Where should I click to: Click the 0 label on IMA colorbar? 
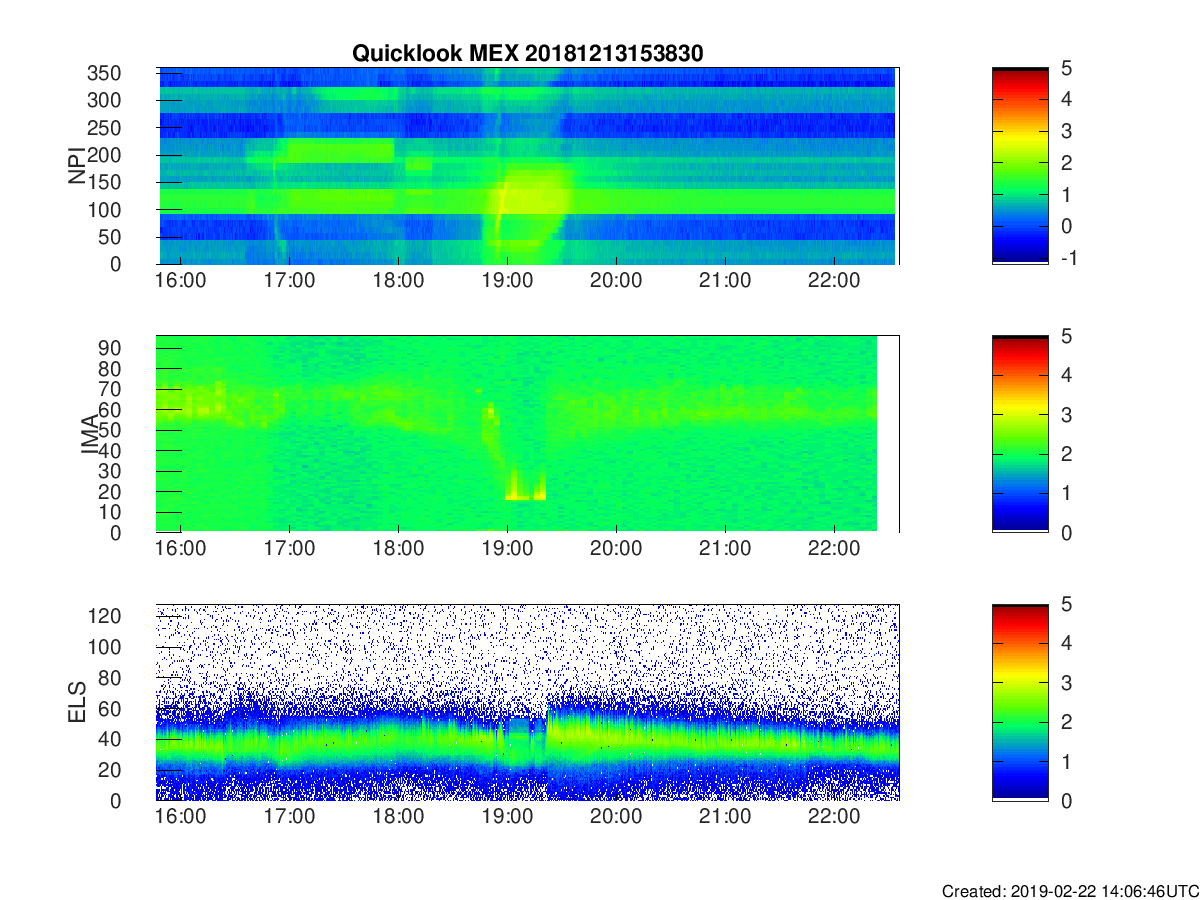pos(1068,532)
